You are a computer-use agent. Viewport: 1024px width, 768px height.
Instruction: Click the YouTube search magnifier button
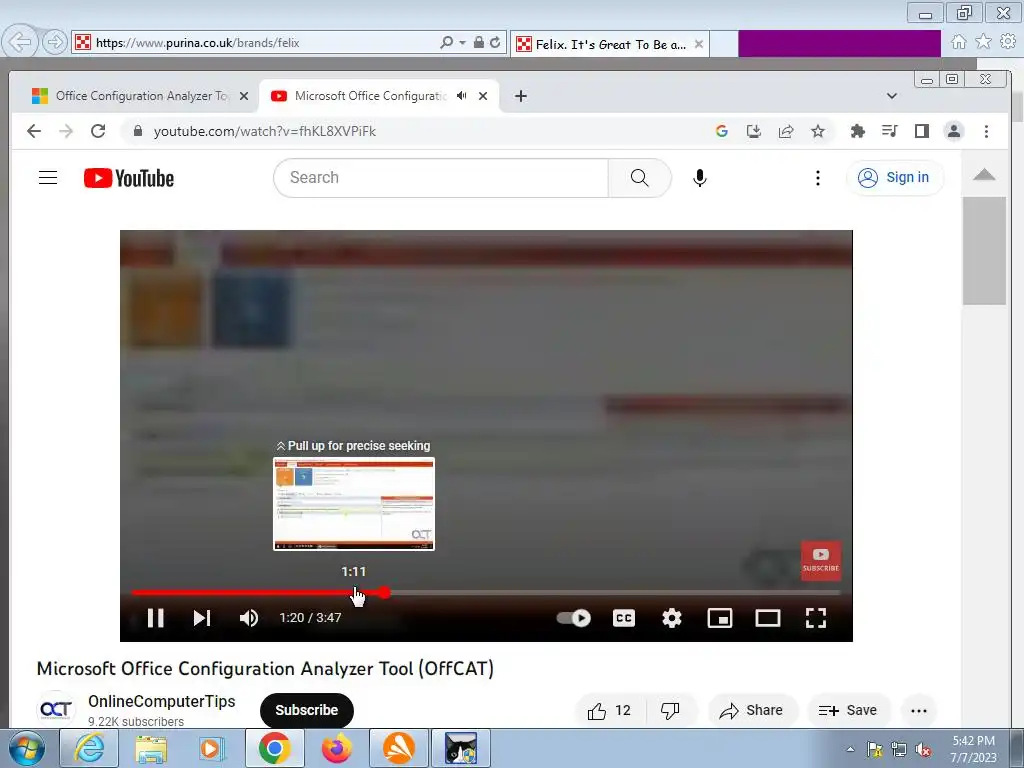(x=639, y=178)
